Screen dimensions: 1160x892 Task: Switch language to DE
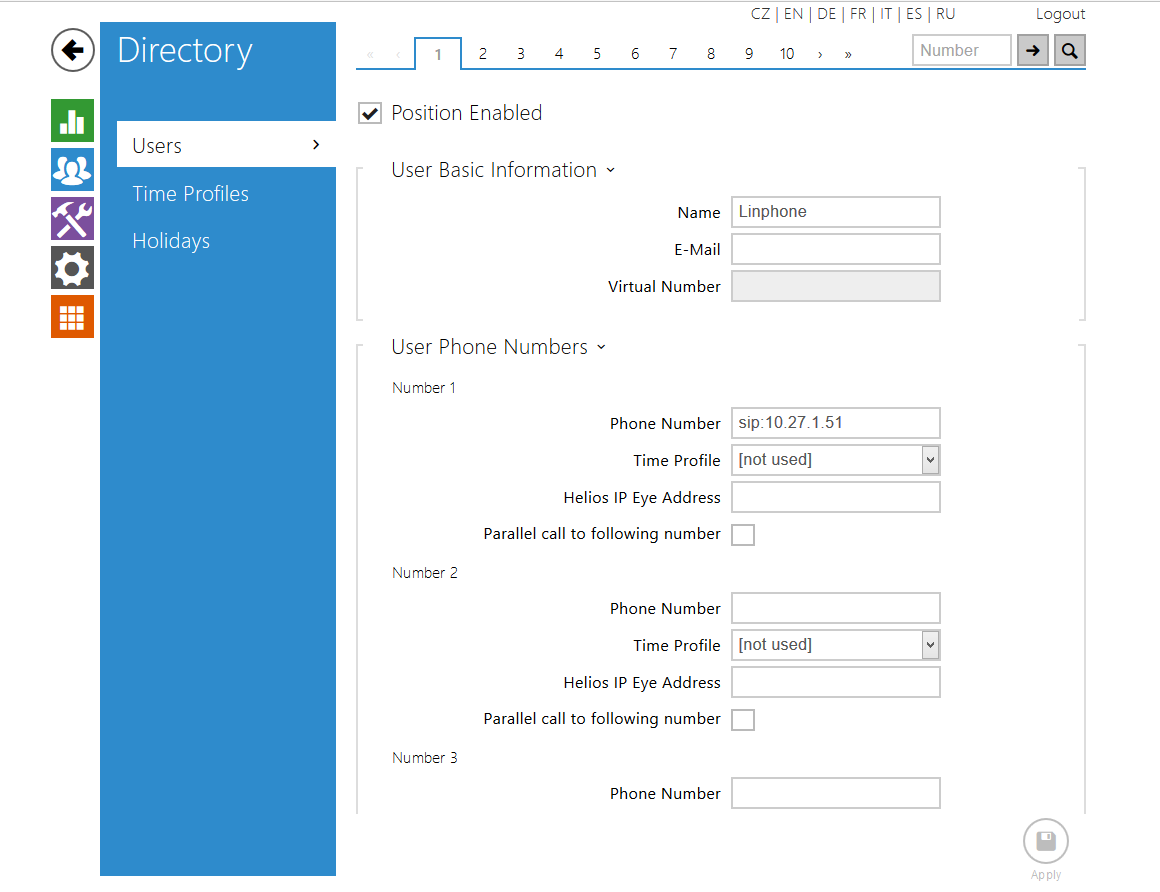click(826, 14)
